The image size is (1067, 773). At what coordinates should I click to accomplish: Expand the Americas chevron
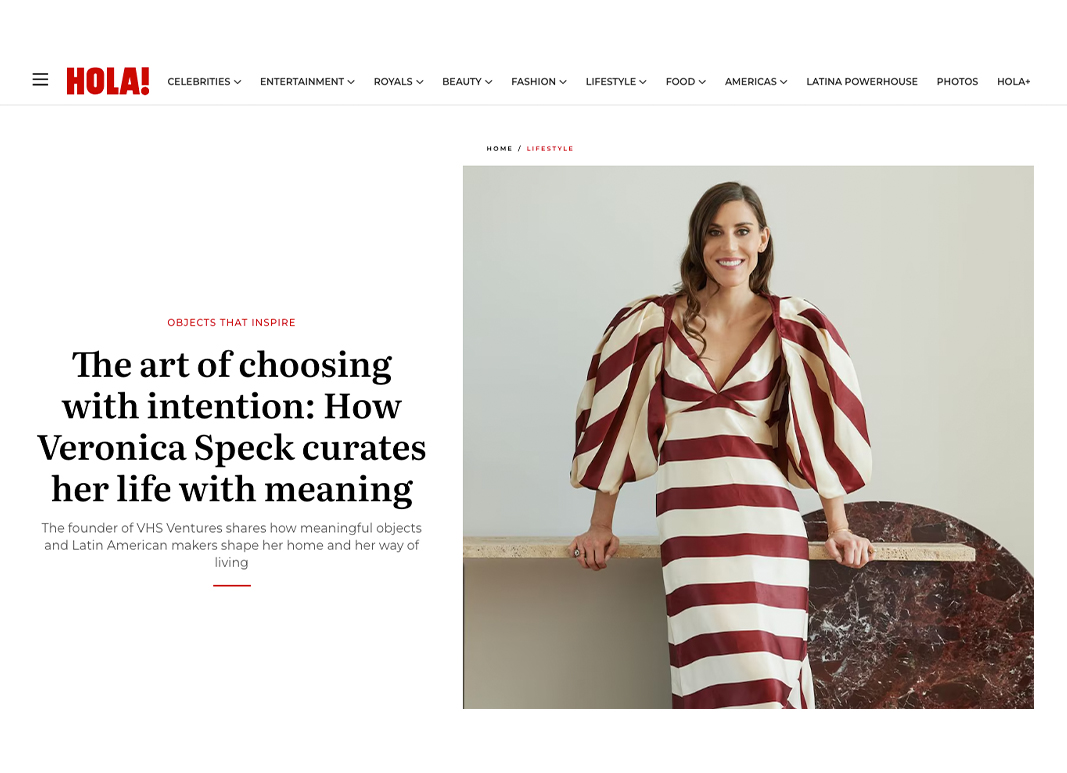(784, 82)
